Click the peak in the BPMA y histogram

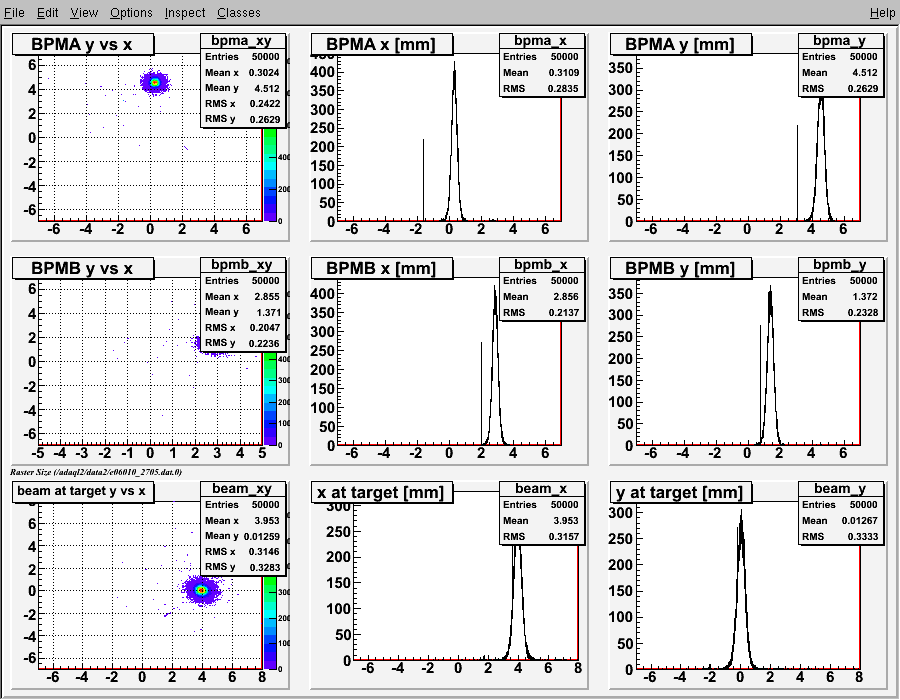821,103
